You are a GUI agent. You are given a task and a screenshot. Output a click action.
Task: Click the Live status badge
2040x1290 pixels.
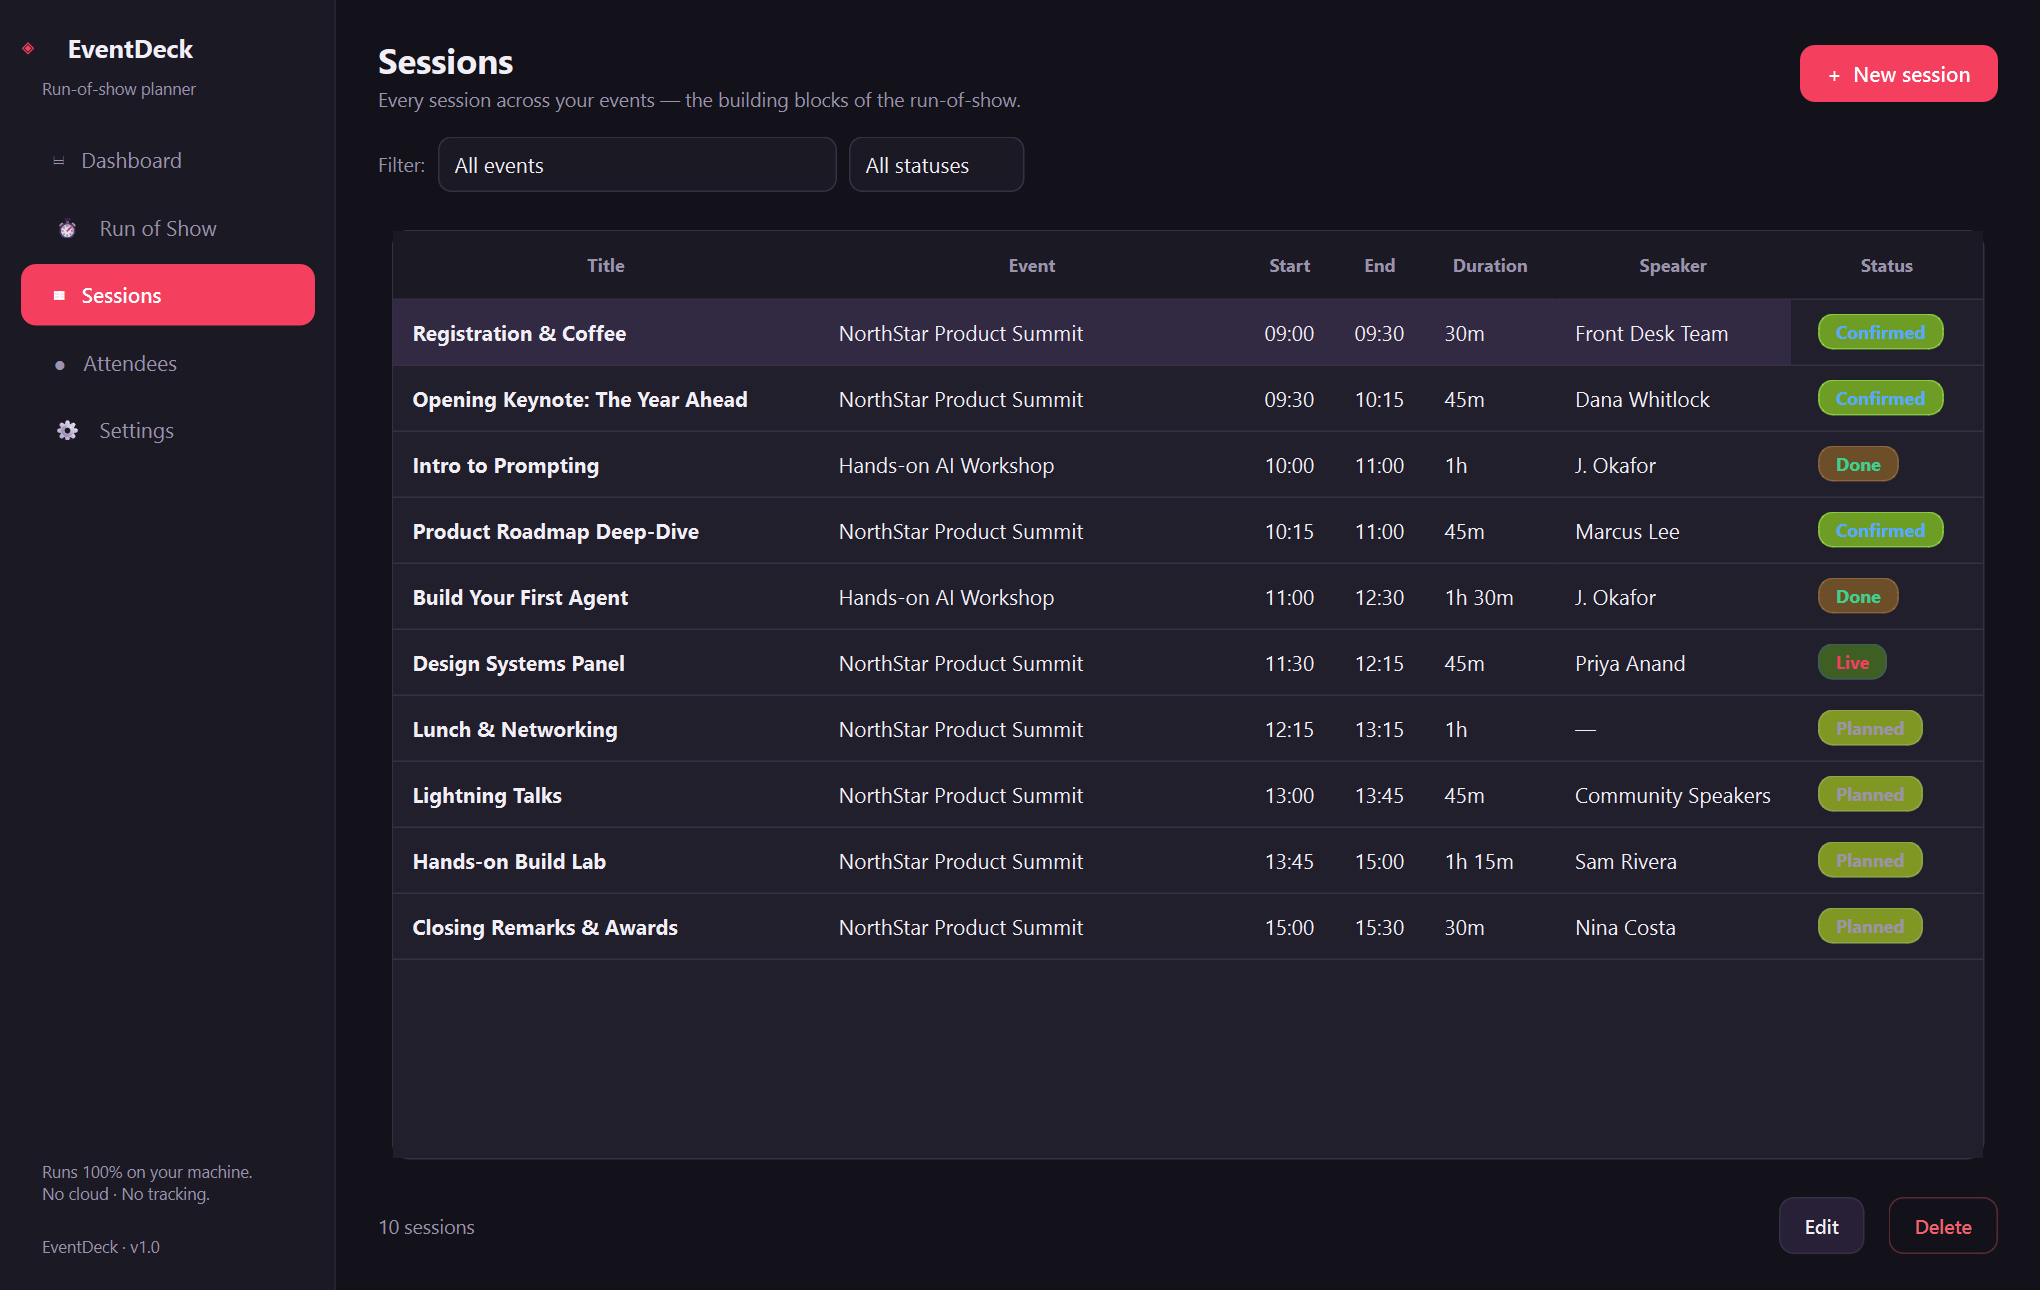pyautogui.click(x=1852, y=662)
